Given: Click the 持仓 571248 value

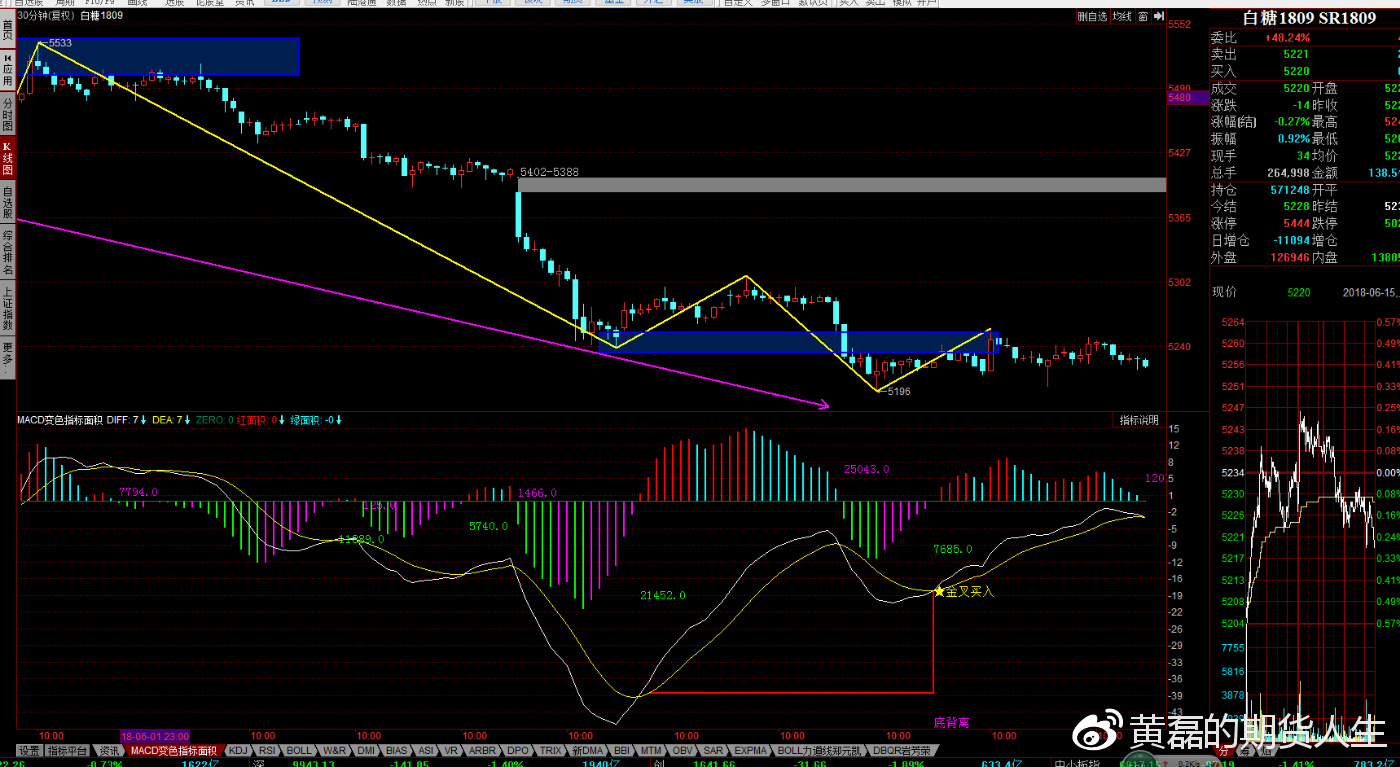Looking at the screenshot, I should (1290, 190).
